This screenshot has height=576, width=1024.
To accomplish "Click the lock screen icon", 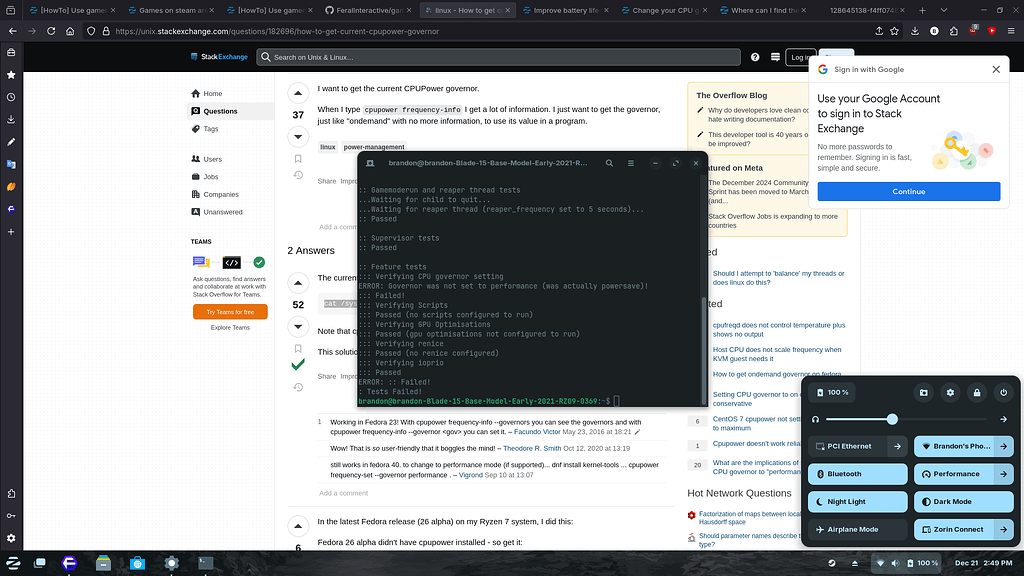I will coord(977,393).
